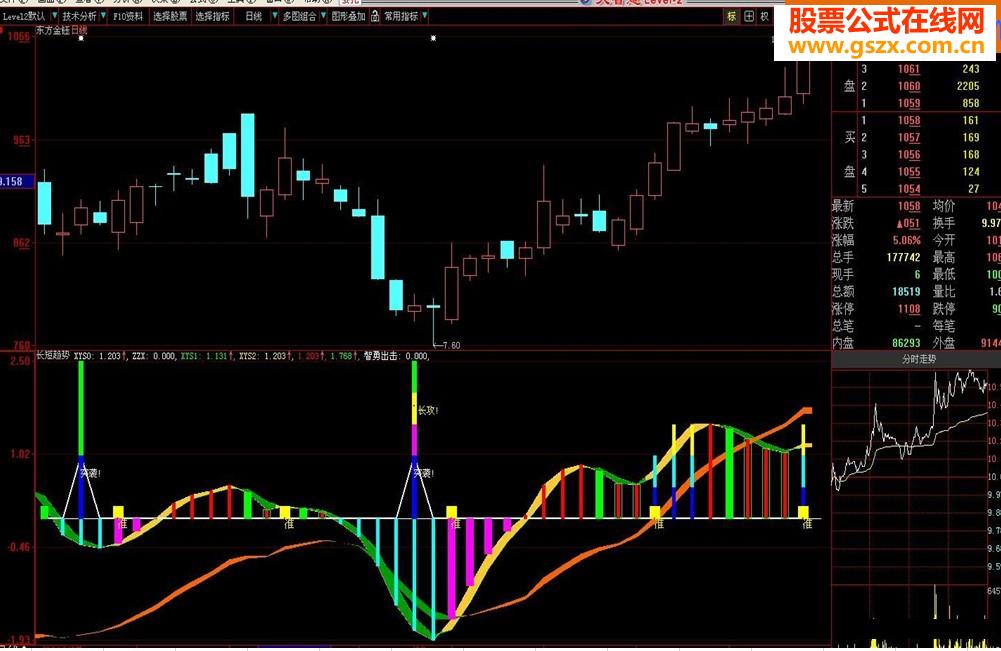Click the grid layout icon next to 标
Screen dimensions: 1001x651
pyautogui.click(x=749, y=17)
